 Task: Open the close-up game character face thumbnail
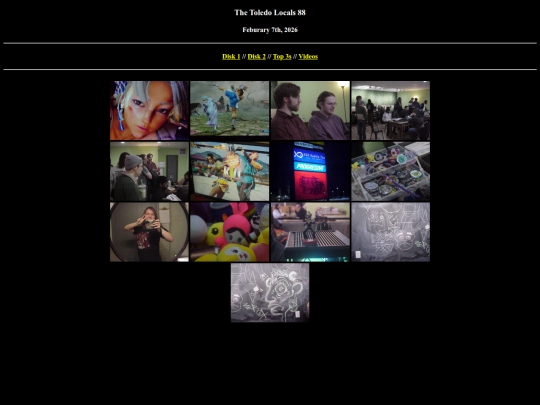point(149,111)
